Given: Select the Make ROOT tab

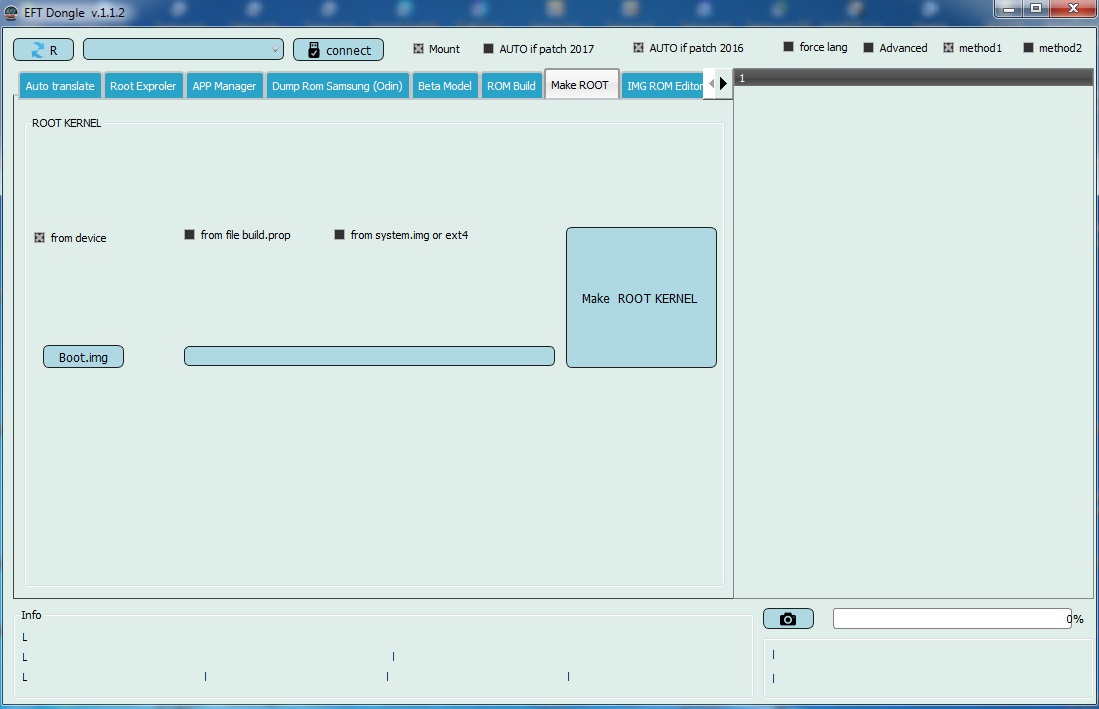Looking at the screenshot, I should click(x=580, y=85).
